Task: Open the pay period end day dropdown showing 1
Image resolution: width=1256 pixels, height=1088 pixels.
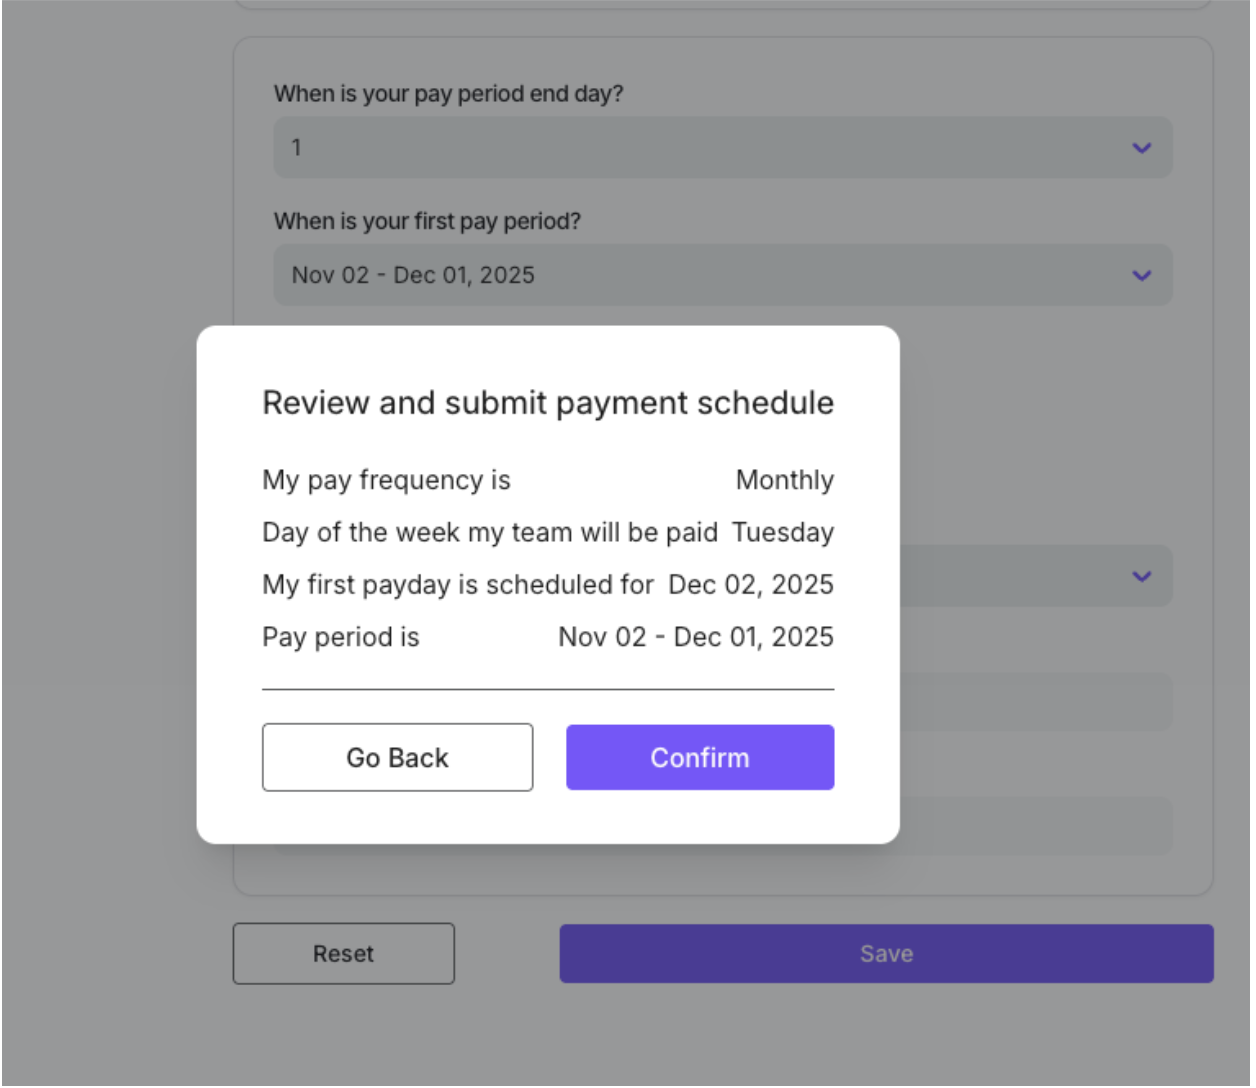Action: (700, 148)
